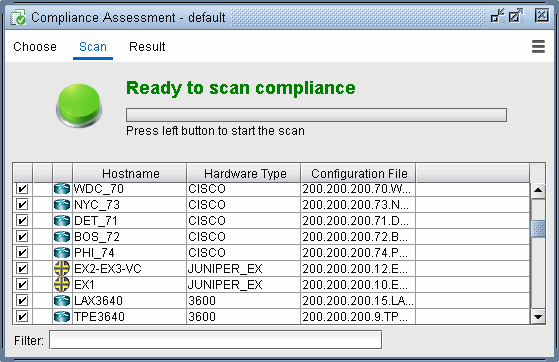The width and height of the screenshot is (559, 362).
Task: Click config file 200.200.200.70.W...
Action: point(357,189)
